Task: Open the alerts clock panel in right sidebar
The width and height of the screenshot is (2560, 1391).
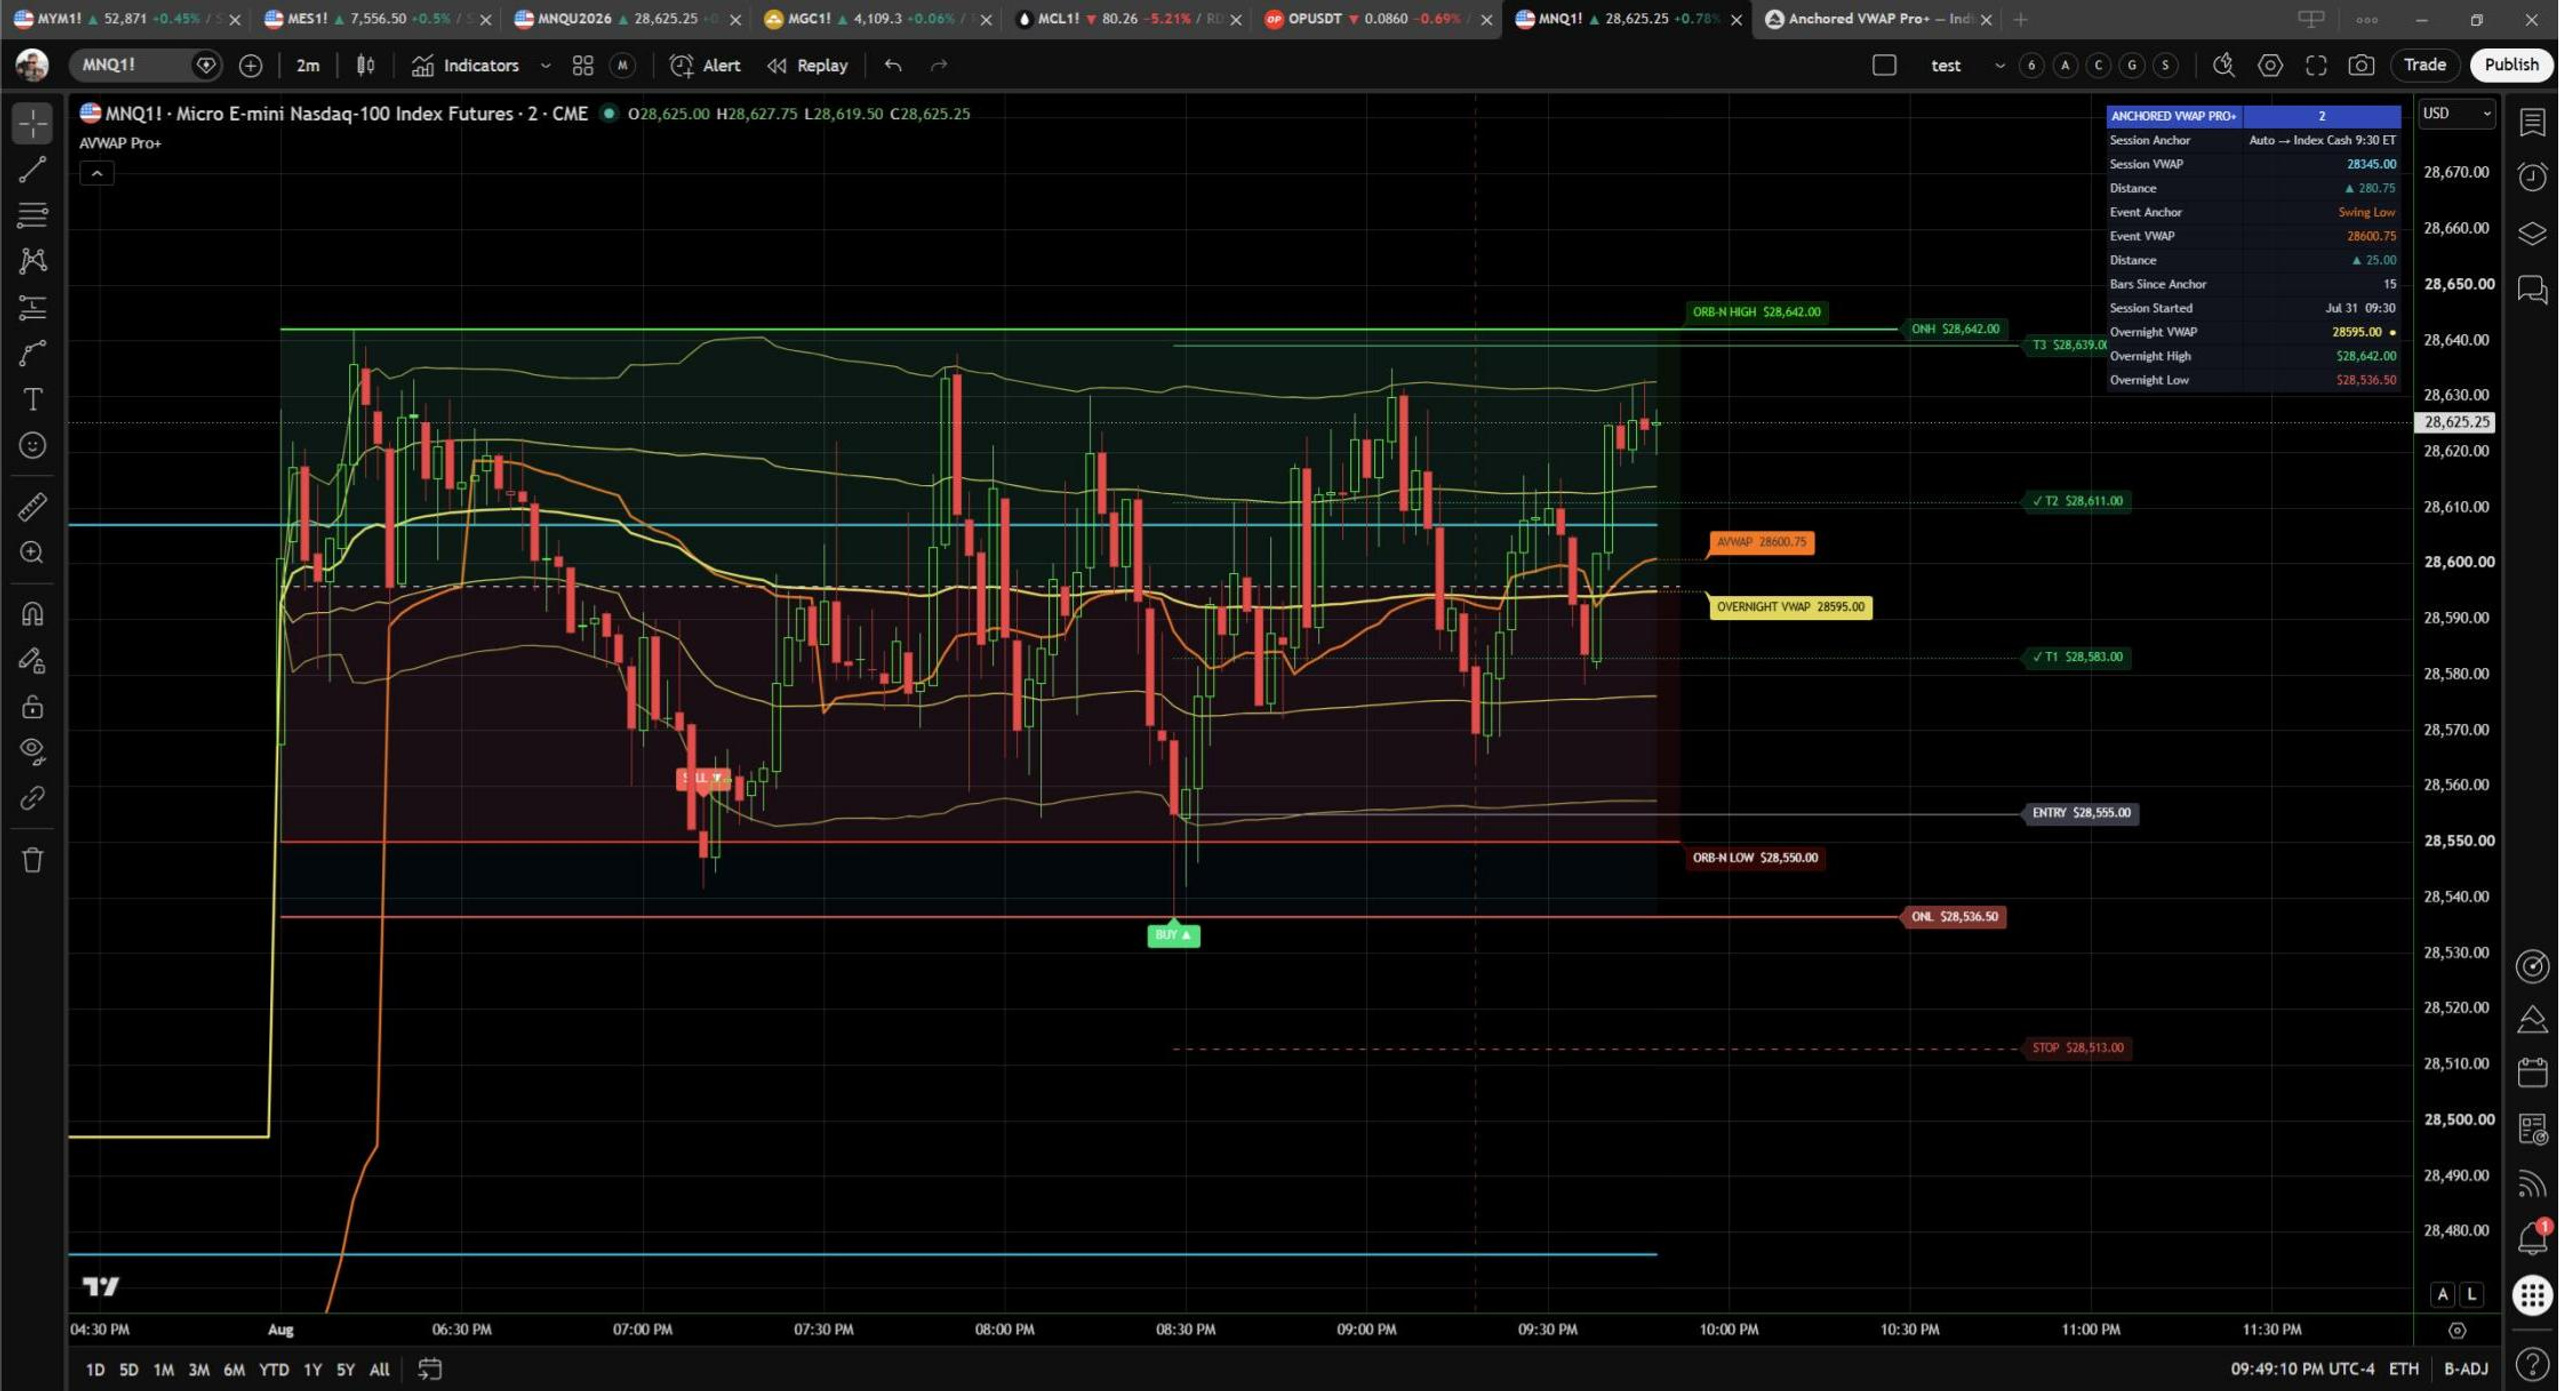Action: tap(2532, 177)
